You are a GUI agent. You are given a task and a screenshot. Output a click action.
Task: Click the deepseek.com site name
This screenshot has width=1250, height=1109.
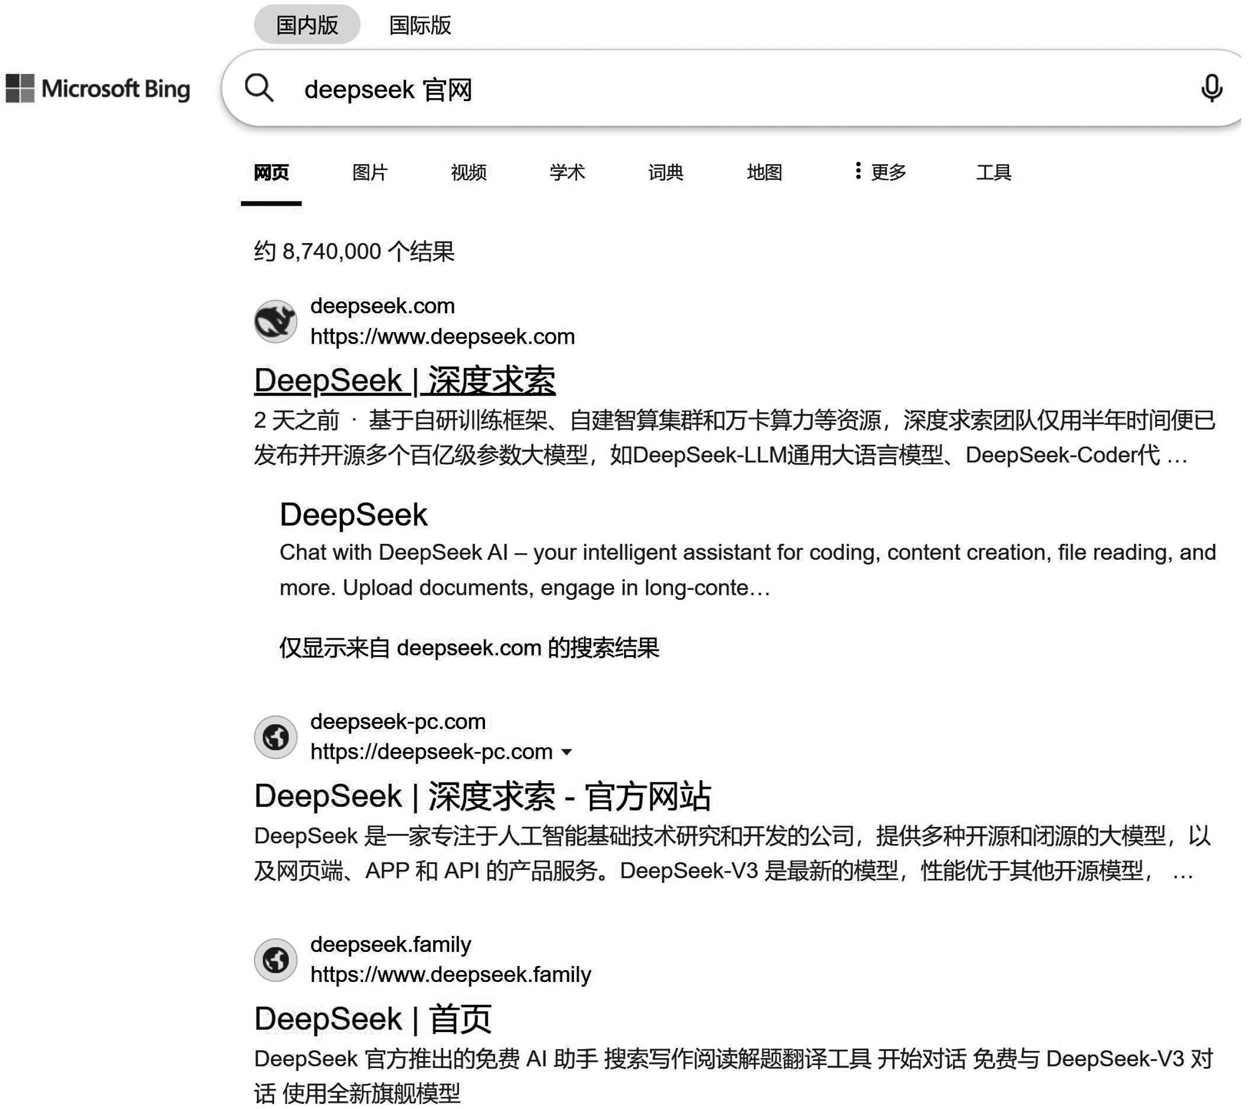383,306
